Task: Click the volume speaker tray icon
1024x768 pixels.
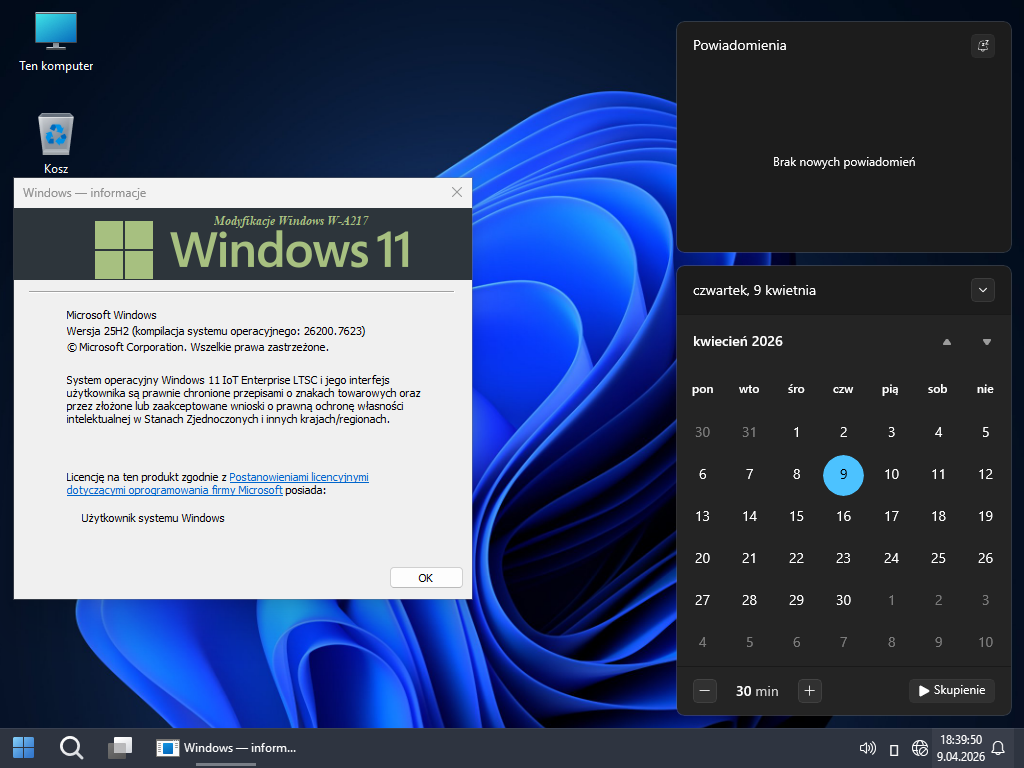Action: click(x=867, y=748)
